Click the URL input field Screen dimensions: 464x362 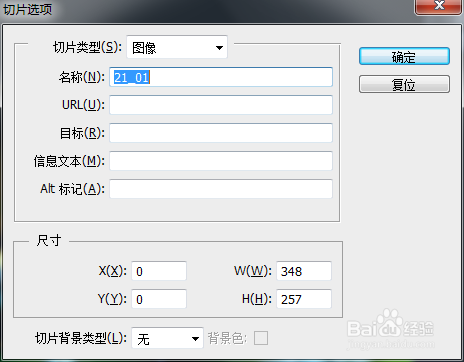pyautogui.click(x=221, y=105)
